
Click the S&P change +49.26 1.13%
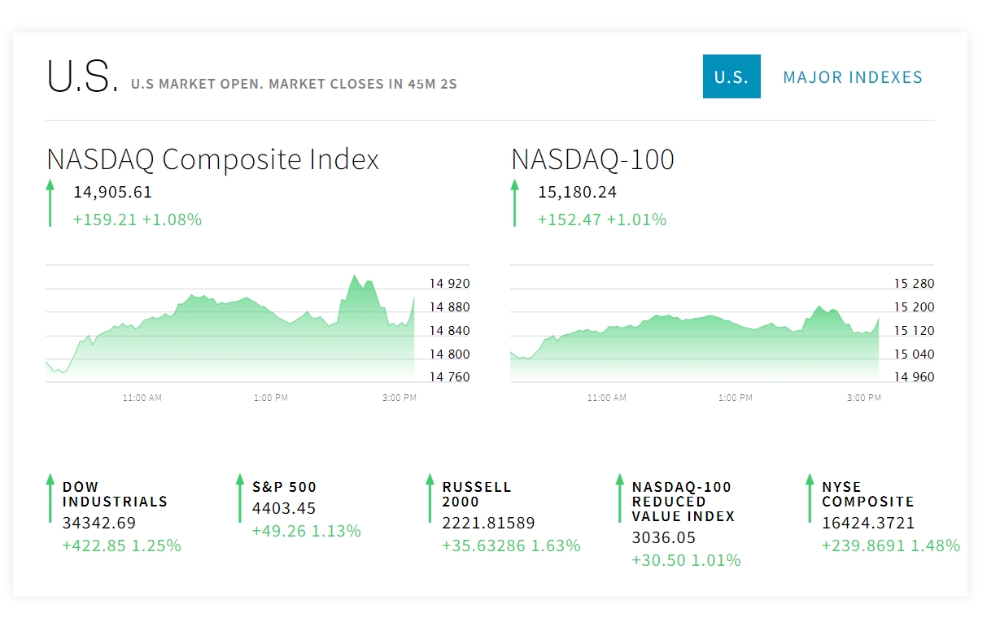tap(307, 531)
